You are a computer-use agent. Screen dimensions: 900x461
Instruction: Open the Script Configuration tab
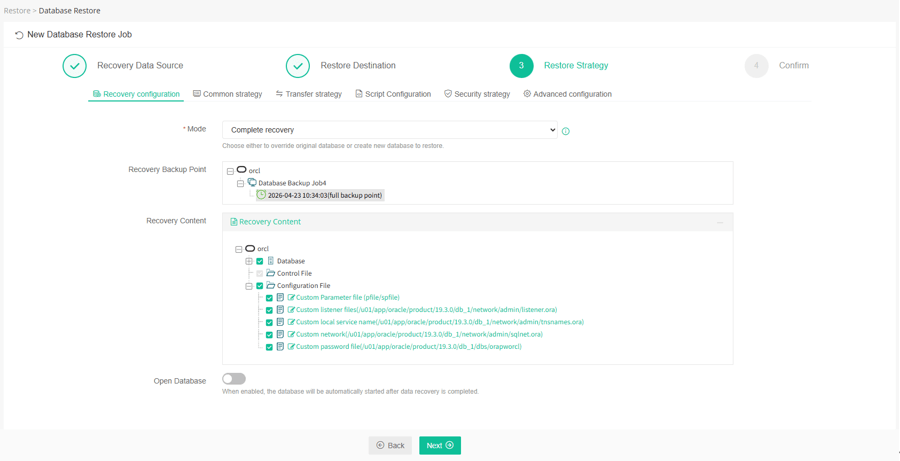(x=393, y=94)
